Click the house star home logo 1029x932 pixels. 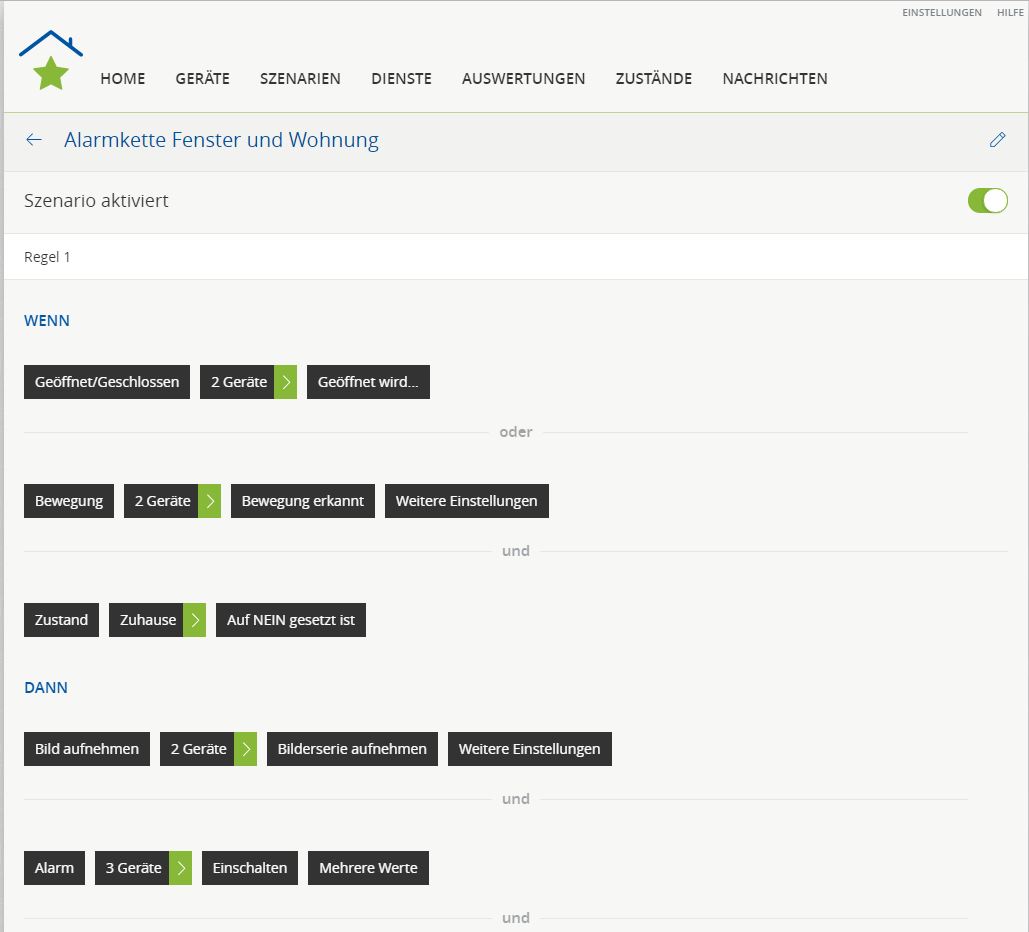(50, 62)
